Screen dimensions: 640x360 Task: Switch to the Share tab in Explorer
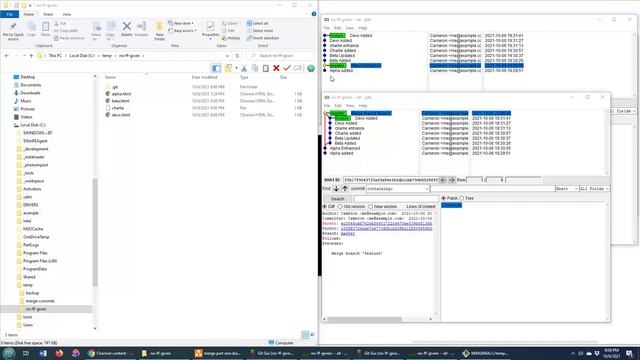pos(48,14)
